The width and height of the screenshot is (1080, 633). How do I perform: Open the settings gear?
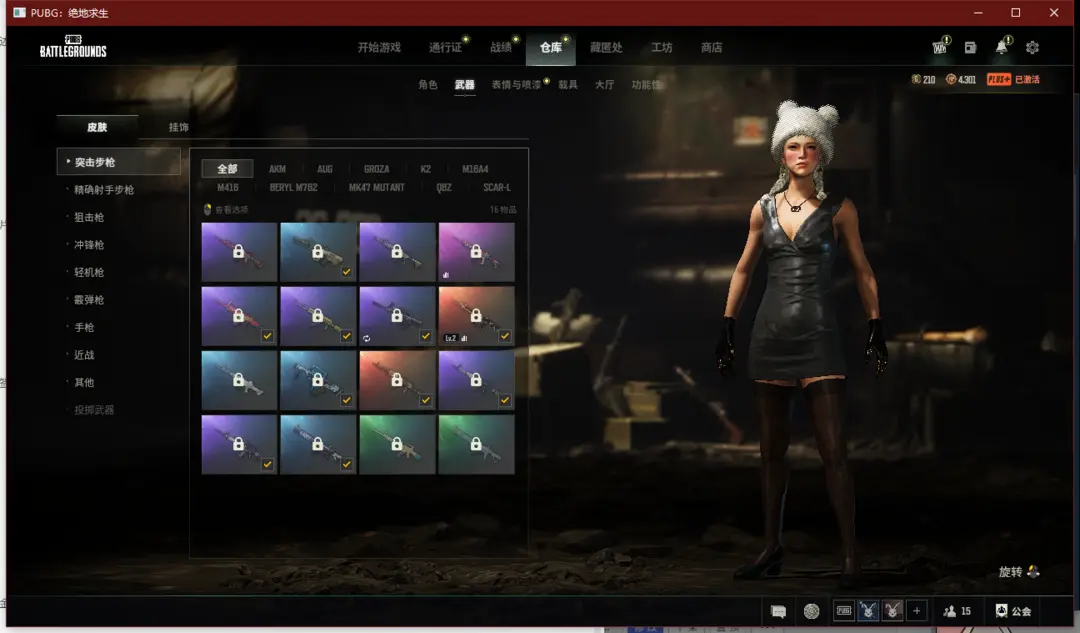click(x=1032, y=48)
